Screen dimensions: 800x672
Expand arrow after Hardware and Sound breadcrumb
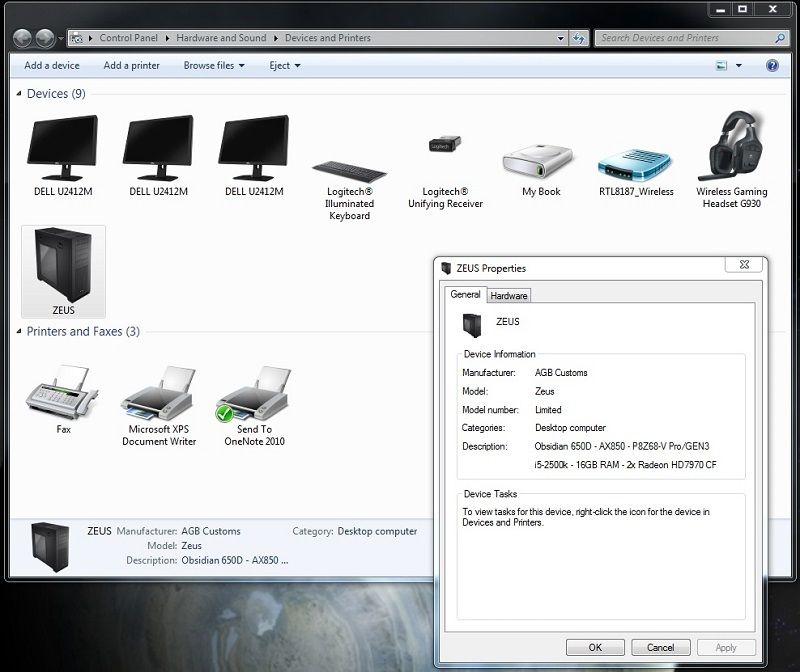[276, 38]
